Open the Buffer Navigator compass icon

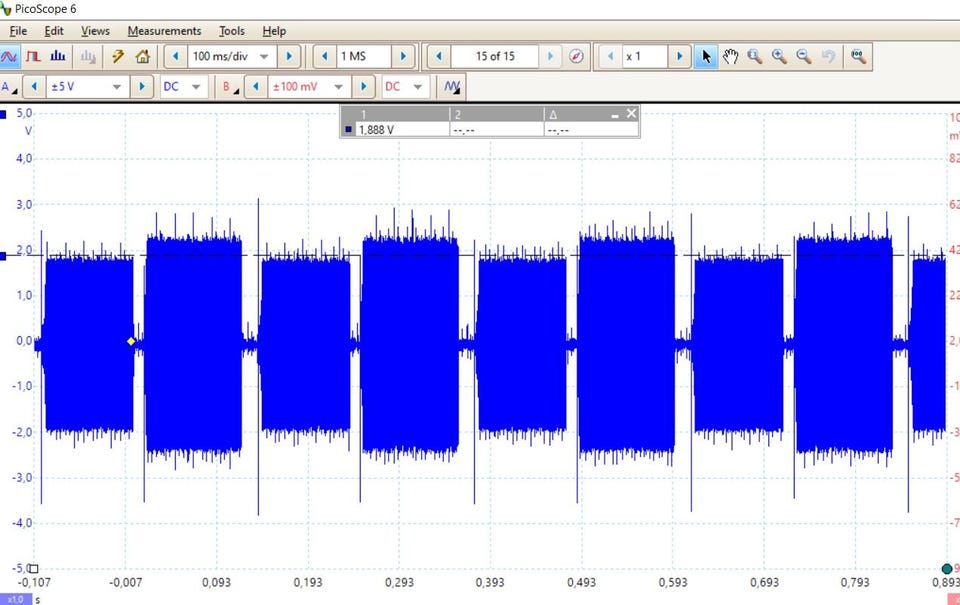click(x=576, y=56)
